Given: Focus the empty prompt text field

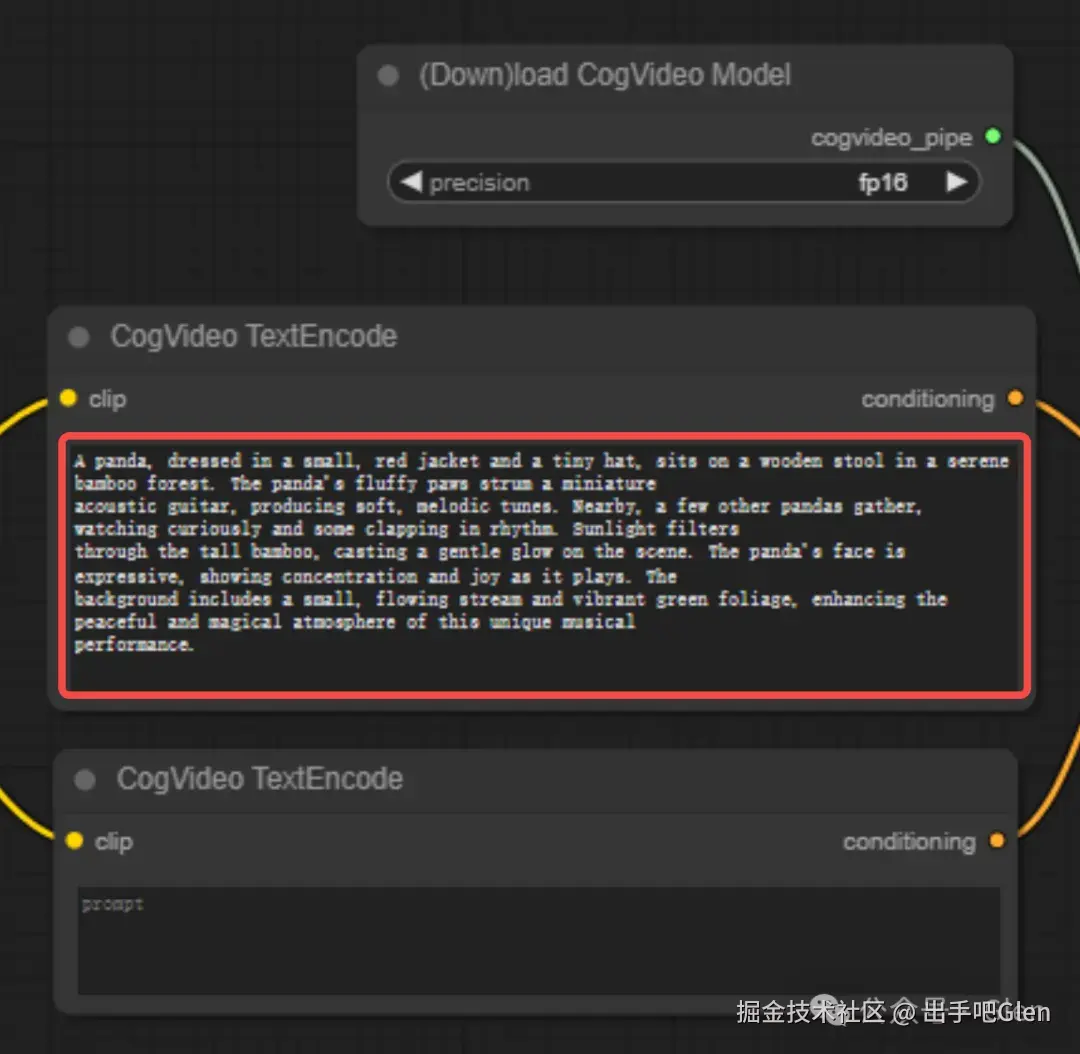Looking at the screenshot, I should 539,941.
